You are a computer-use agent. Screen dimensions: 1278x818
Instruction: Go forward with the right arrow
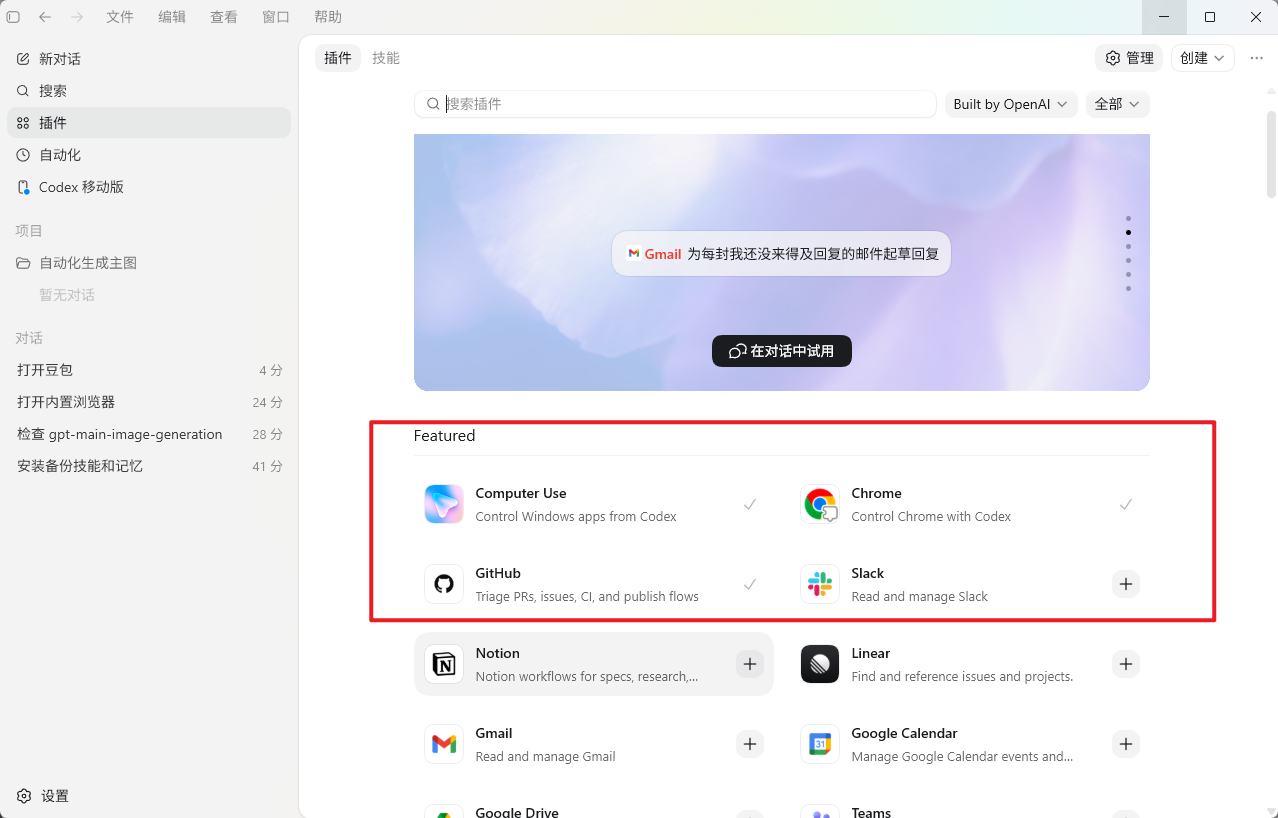pyautogui.click(x=77, y=17)
